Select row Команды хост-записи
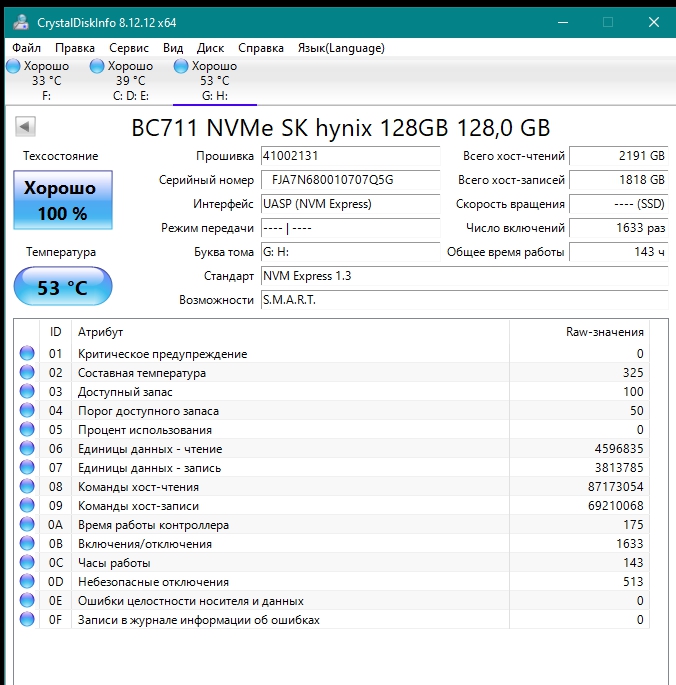676x685 pixels. (332, 505)
